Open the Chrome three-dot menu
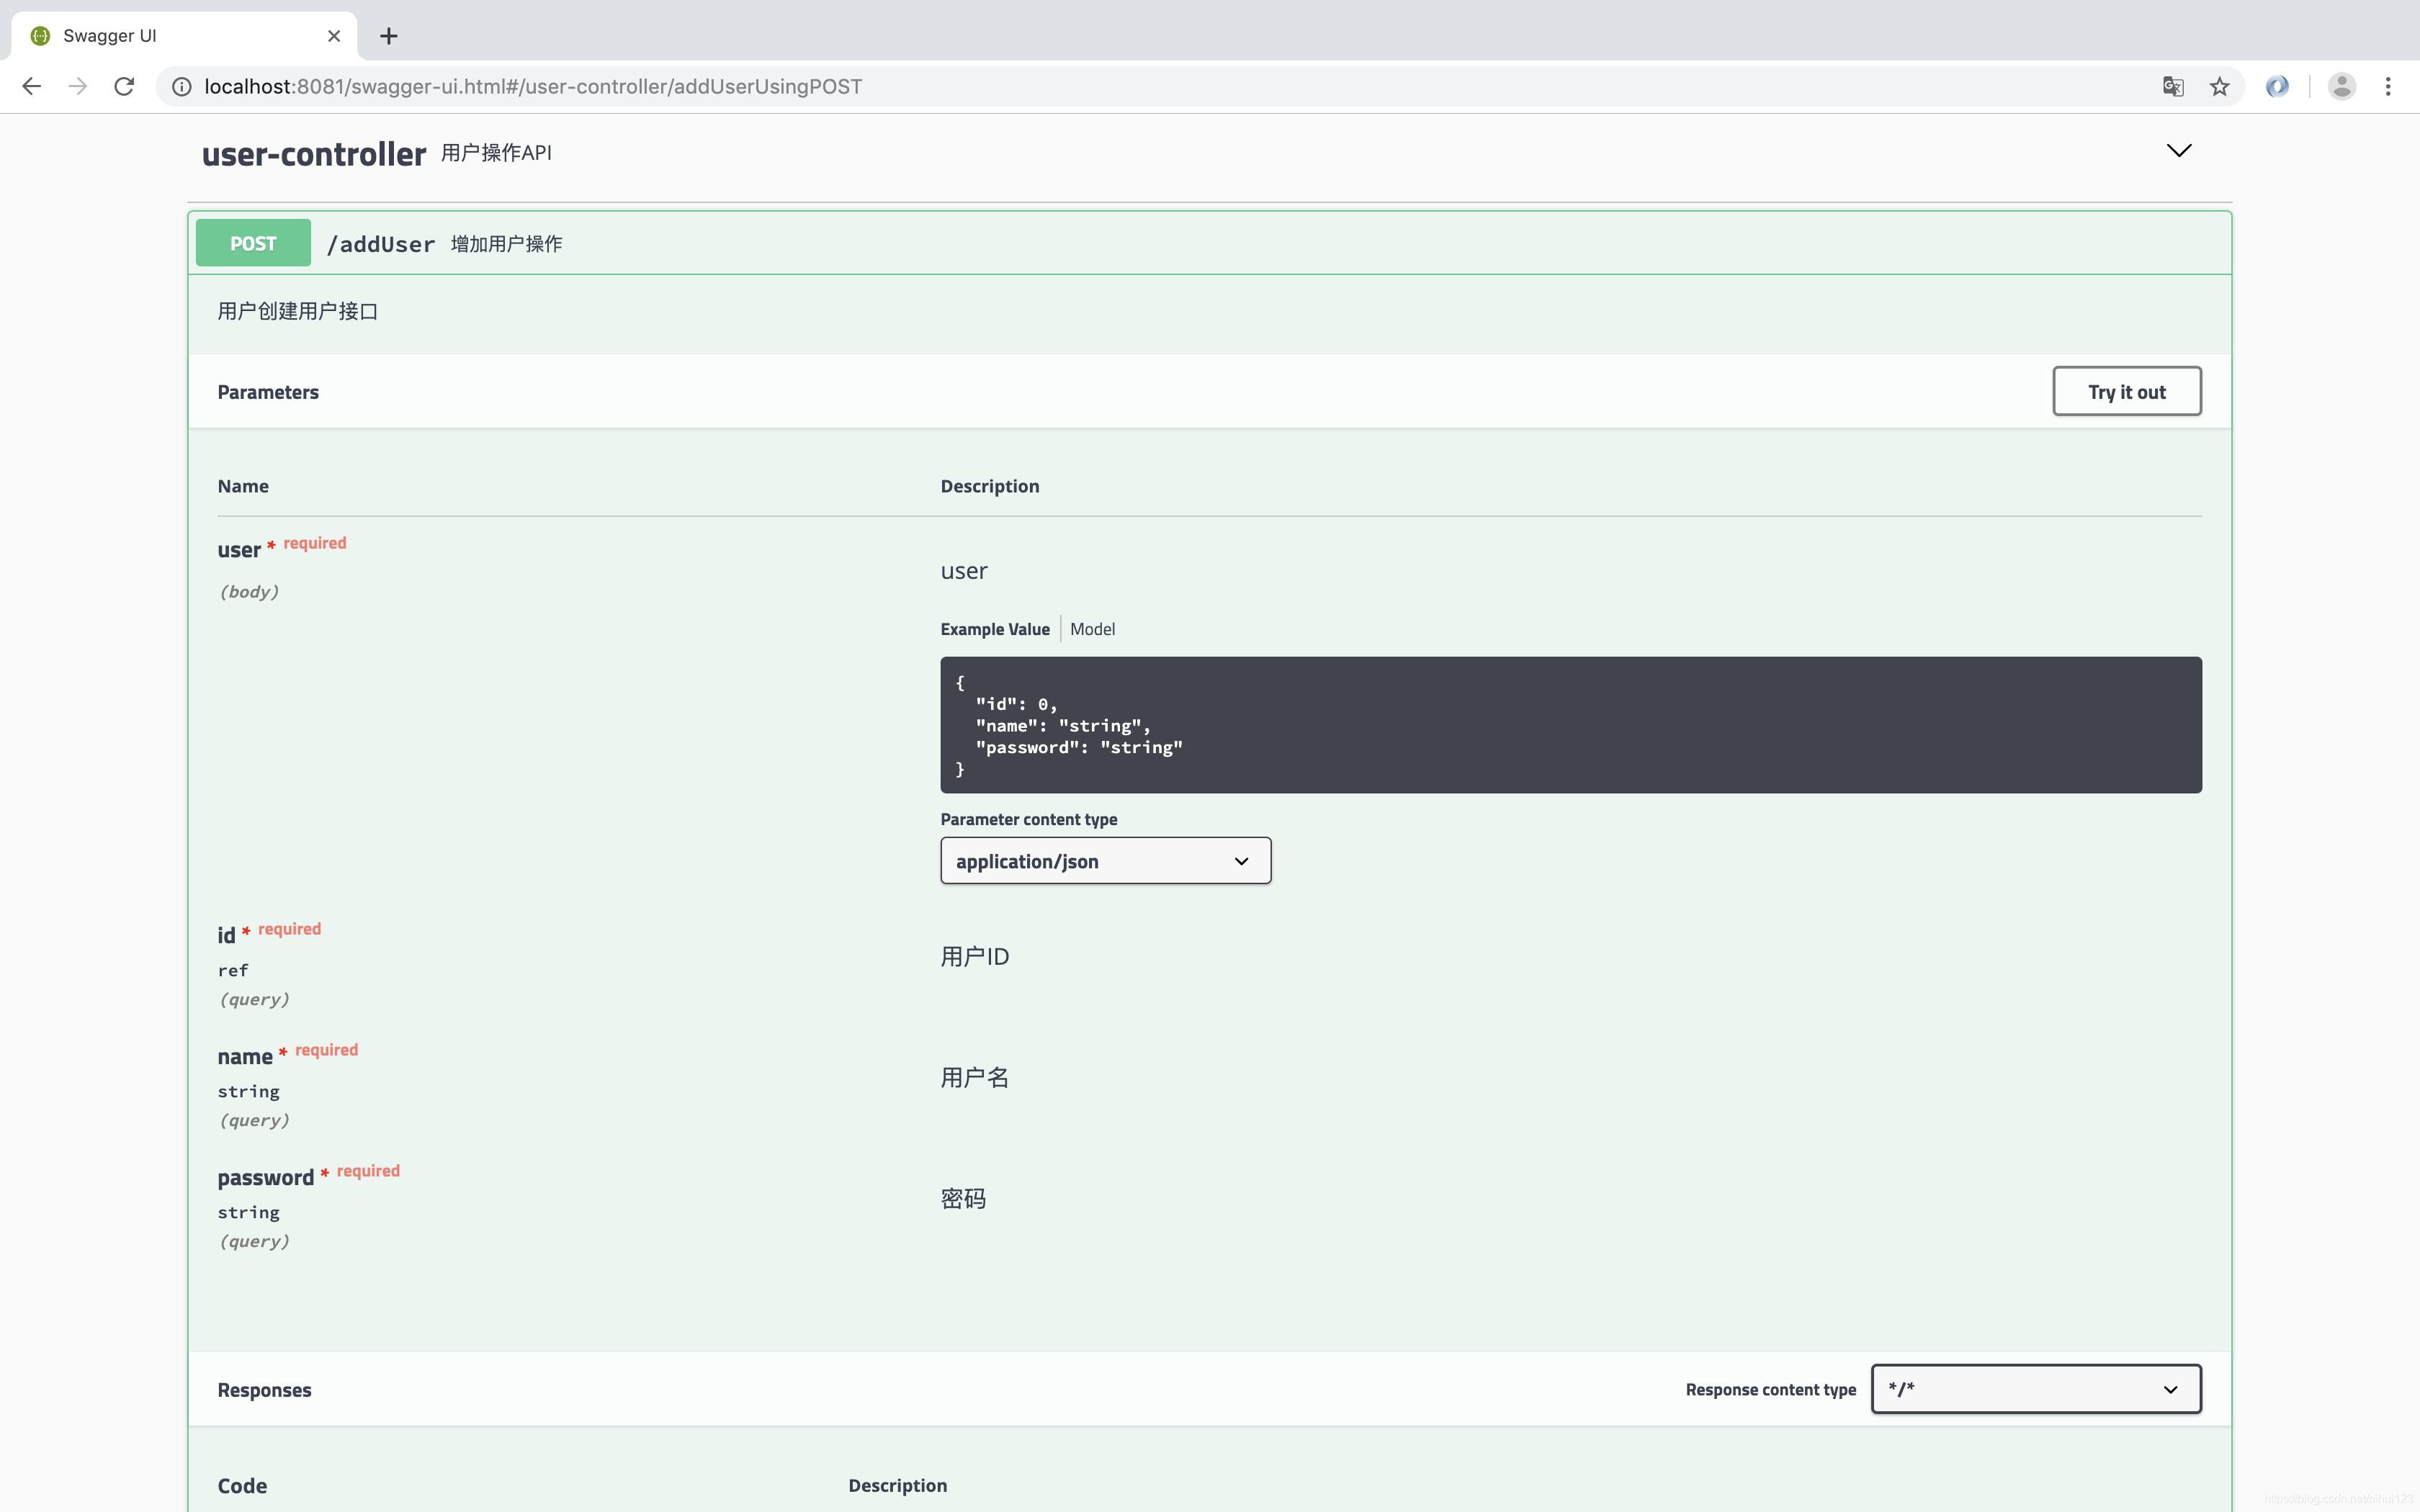This screenshot has height=1512, width=2420. 2388,87
